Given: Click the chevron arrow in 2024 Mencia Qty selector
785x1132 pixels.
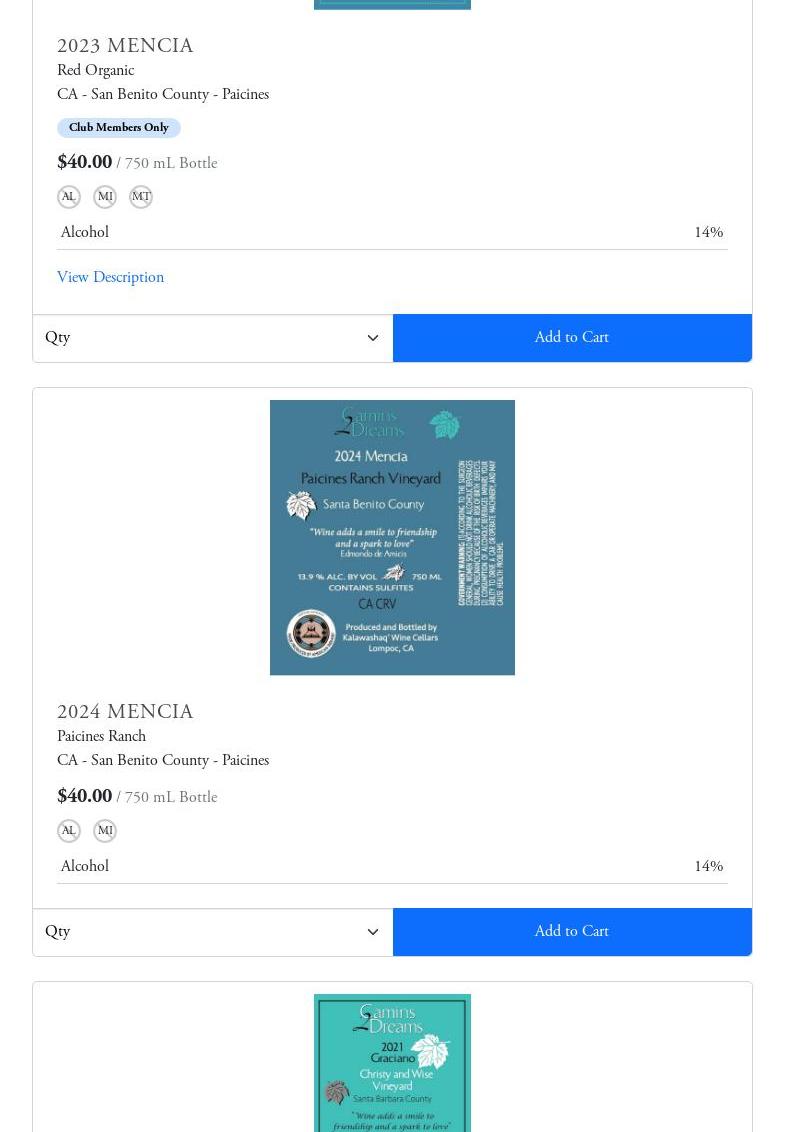Looking at the screenshot, I should click(373, 932).
